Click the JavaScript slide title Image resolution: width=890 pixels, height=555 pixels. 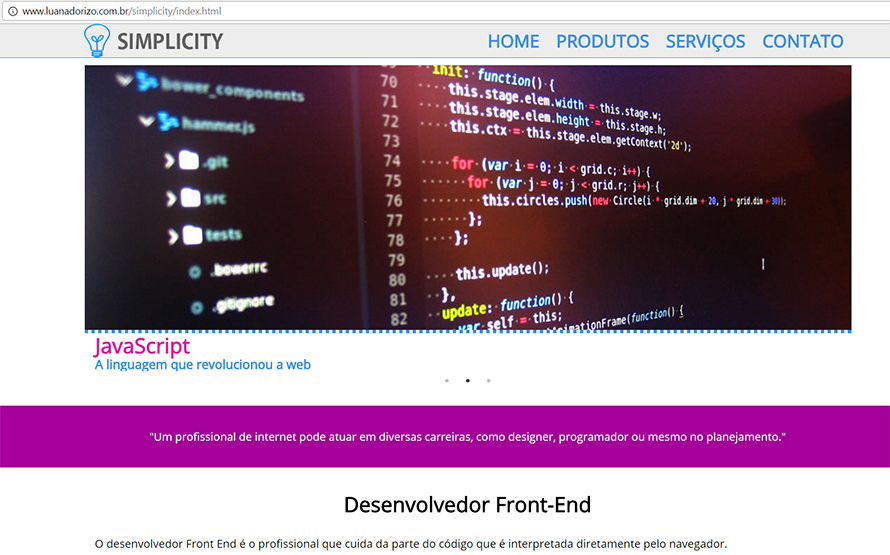[x=142, y=347]
